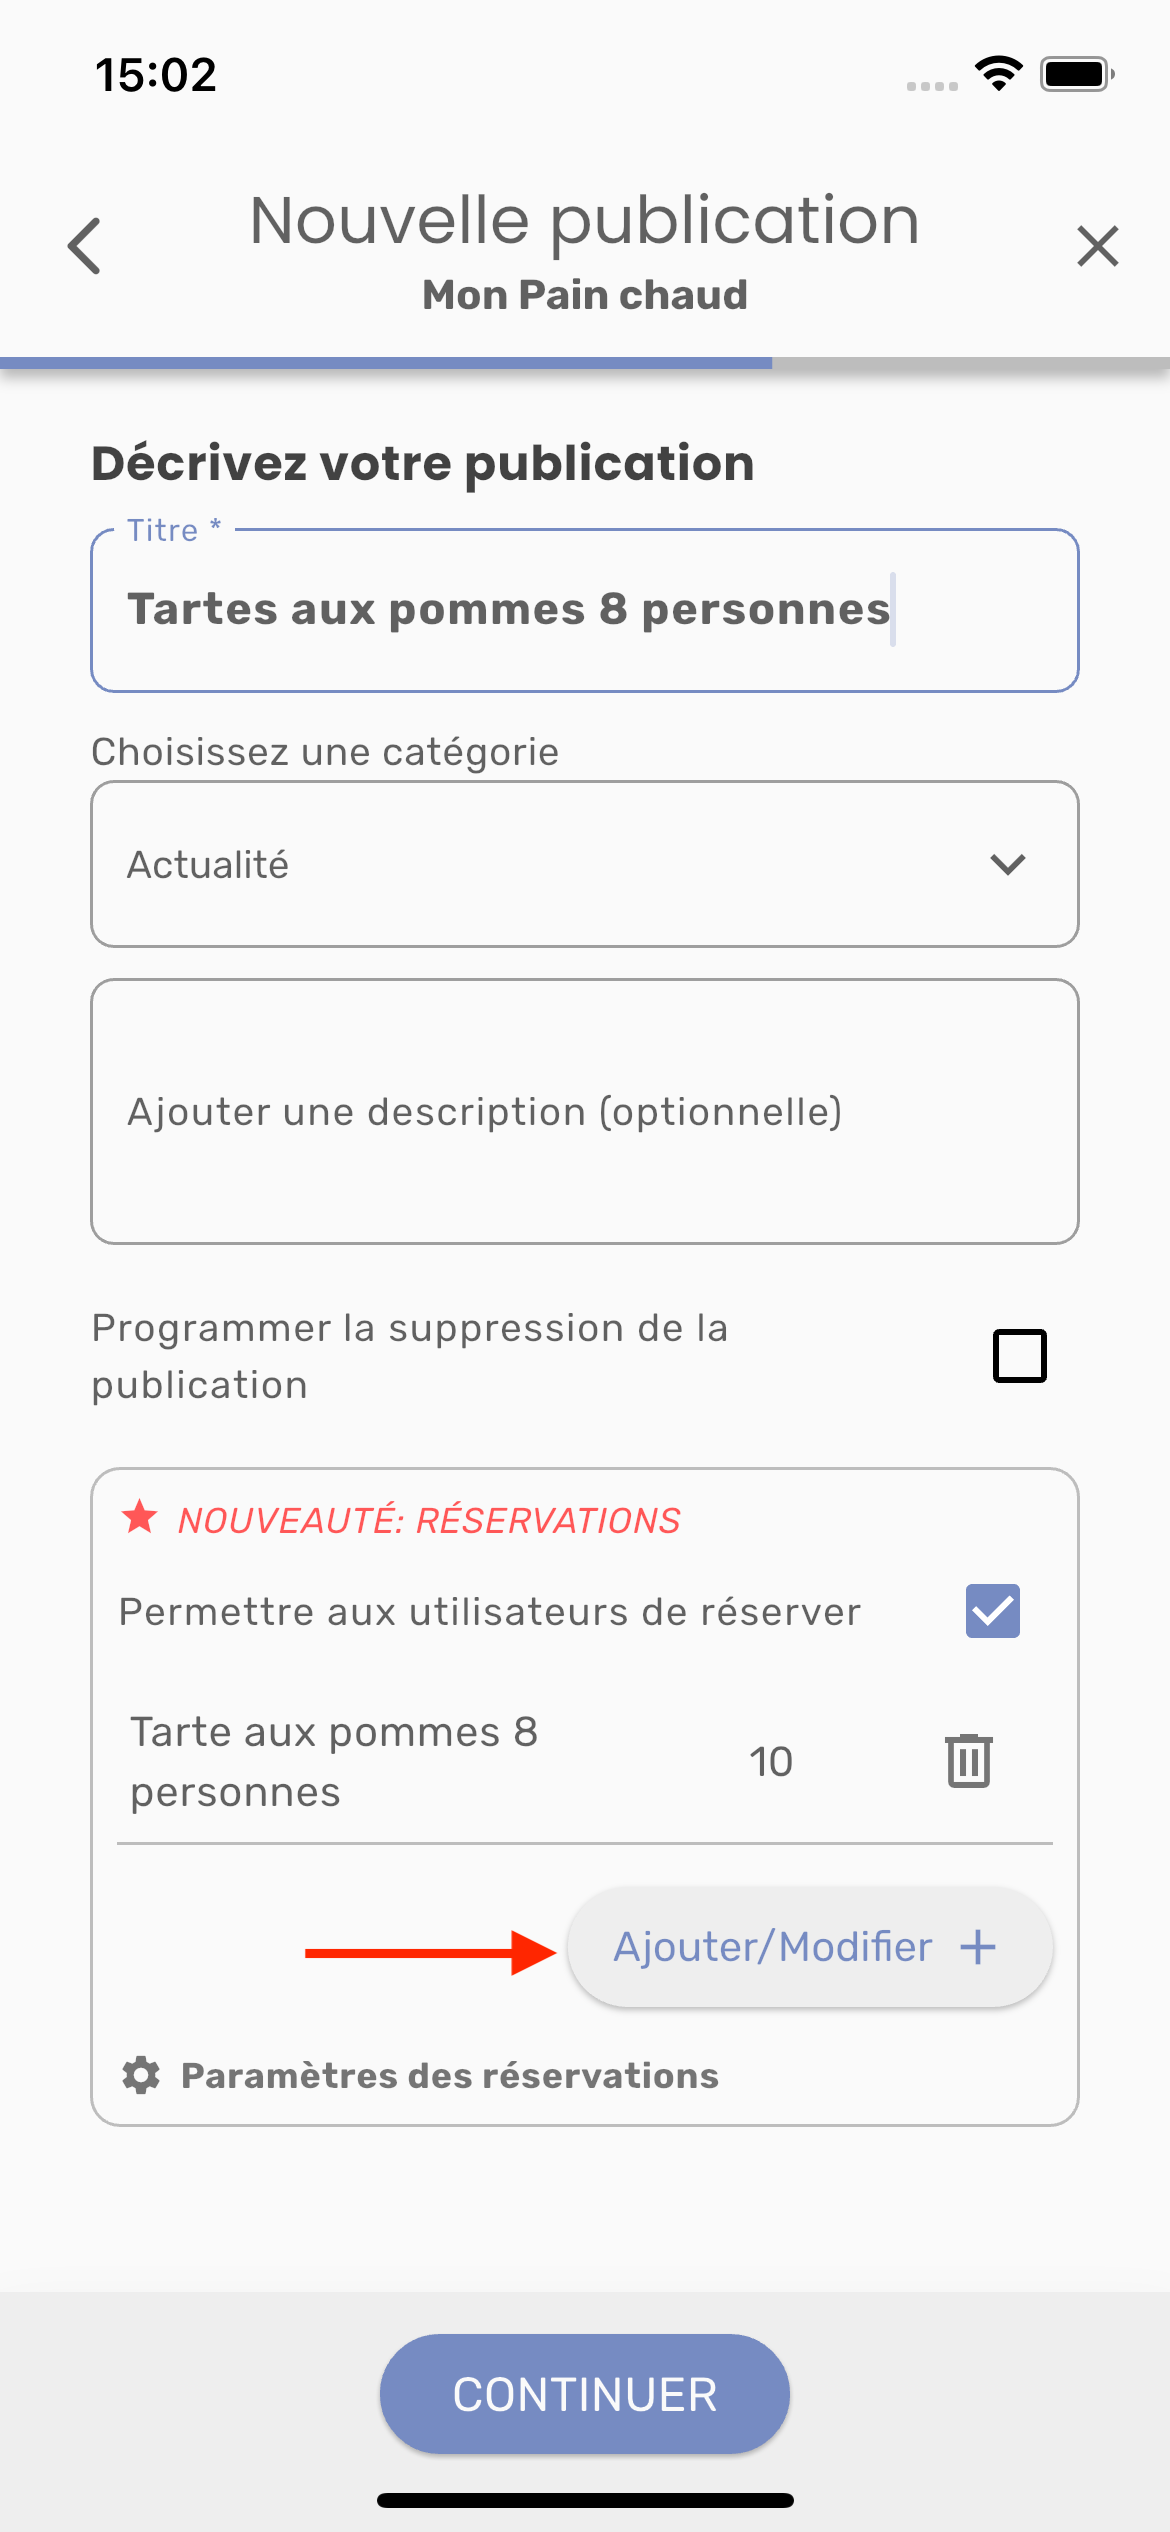Click the publication progress bar
The height and width of the screenshot is (2532, 1170).
[584, 363]
